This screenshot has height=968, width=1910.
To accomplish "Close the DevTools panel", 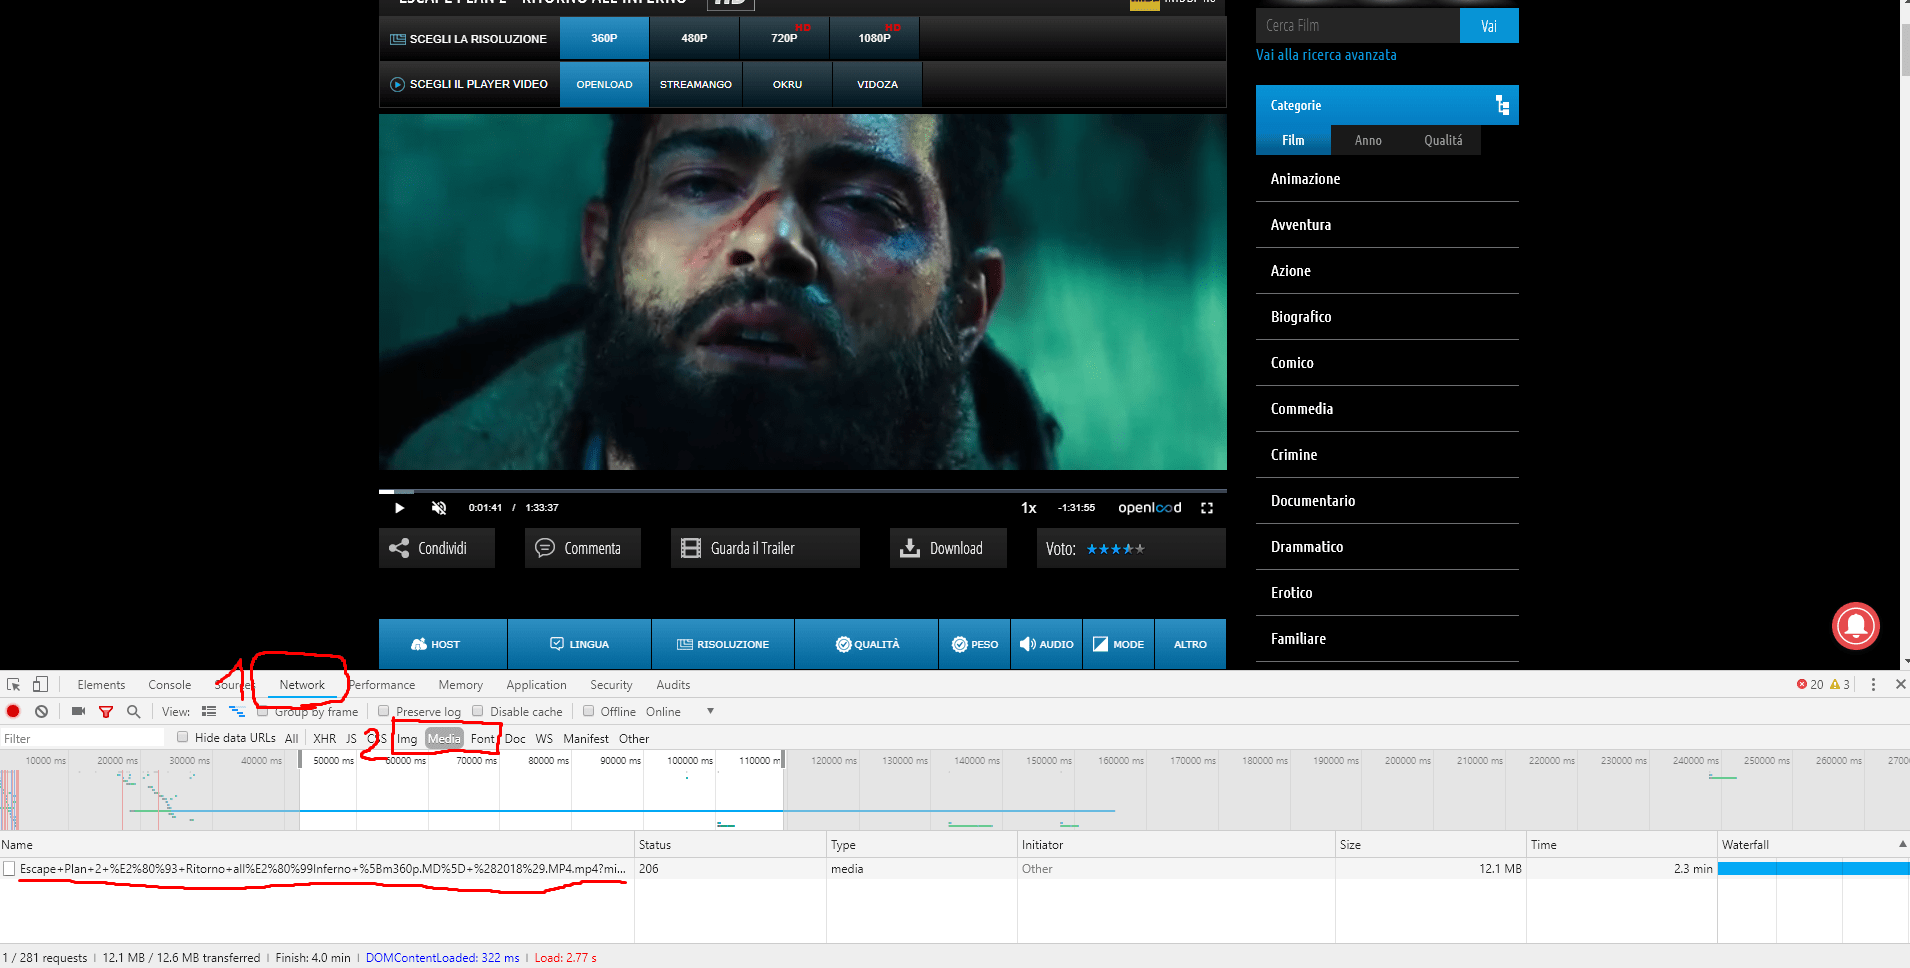I will point(1900,685).
